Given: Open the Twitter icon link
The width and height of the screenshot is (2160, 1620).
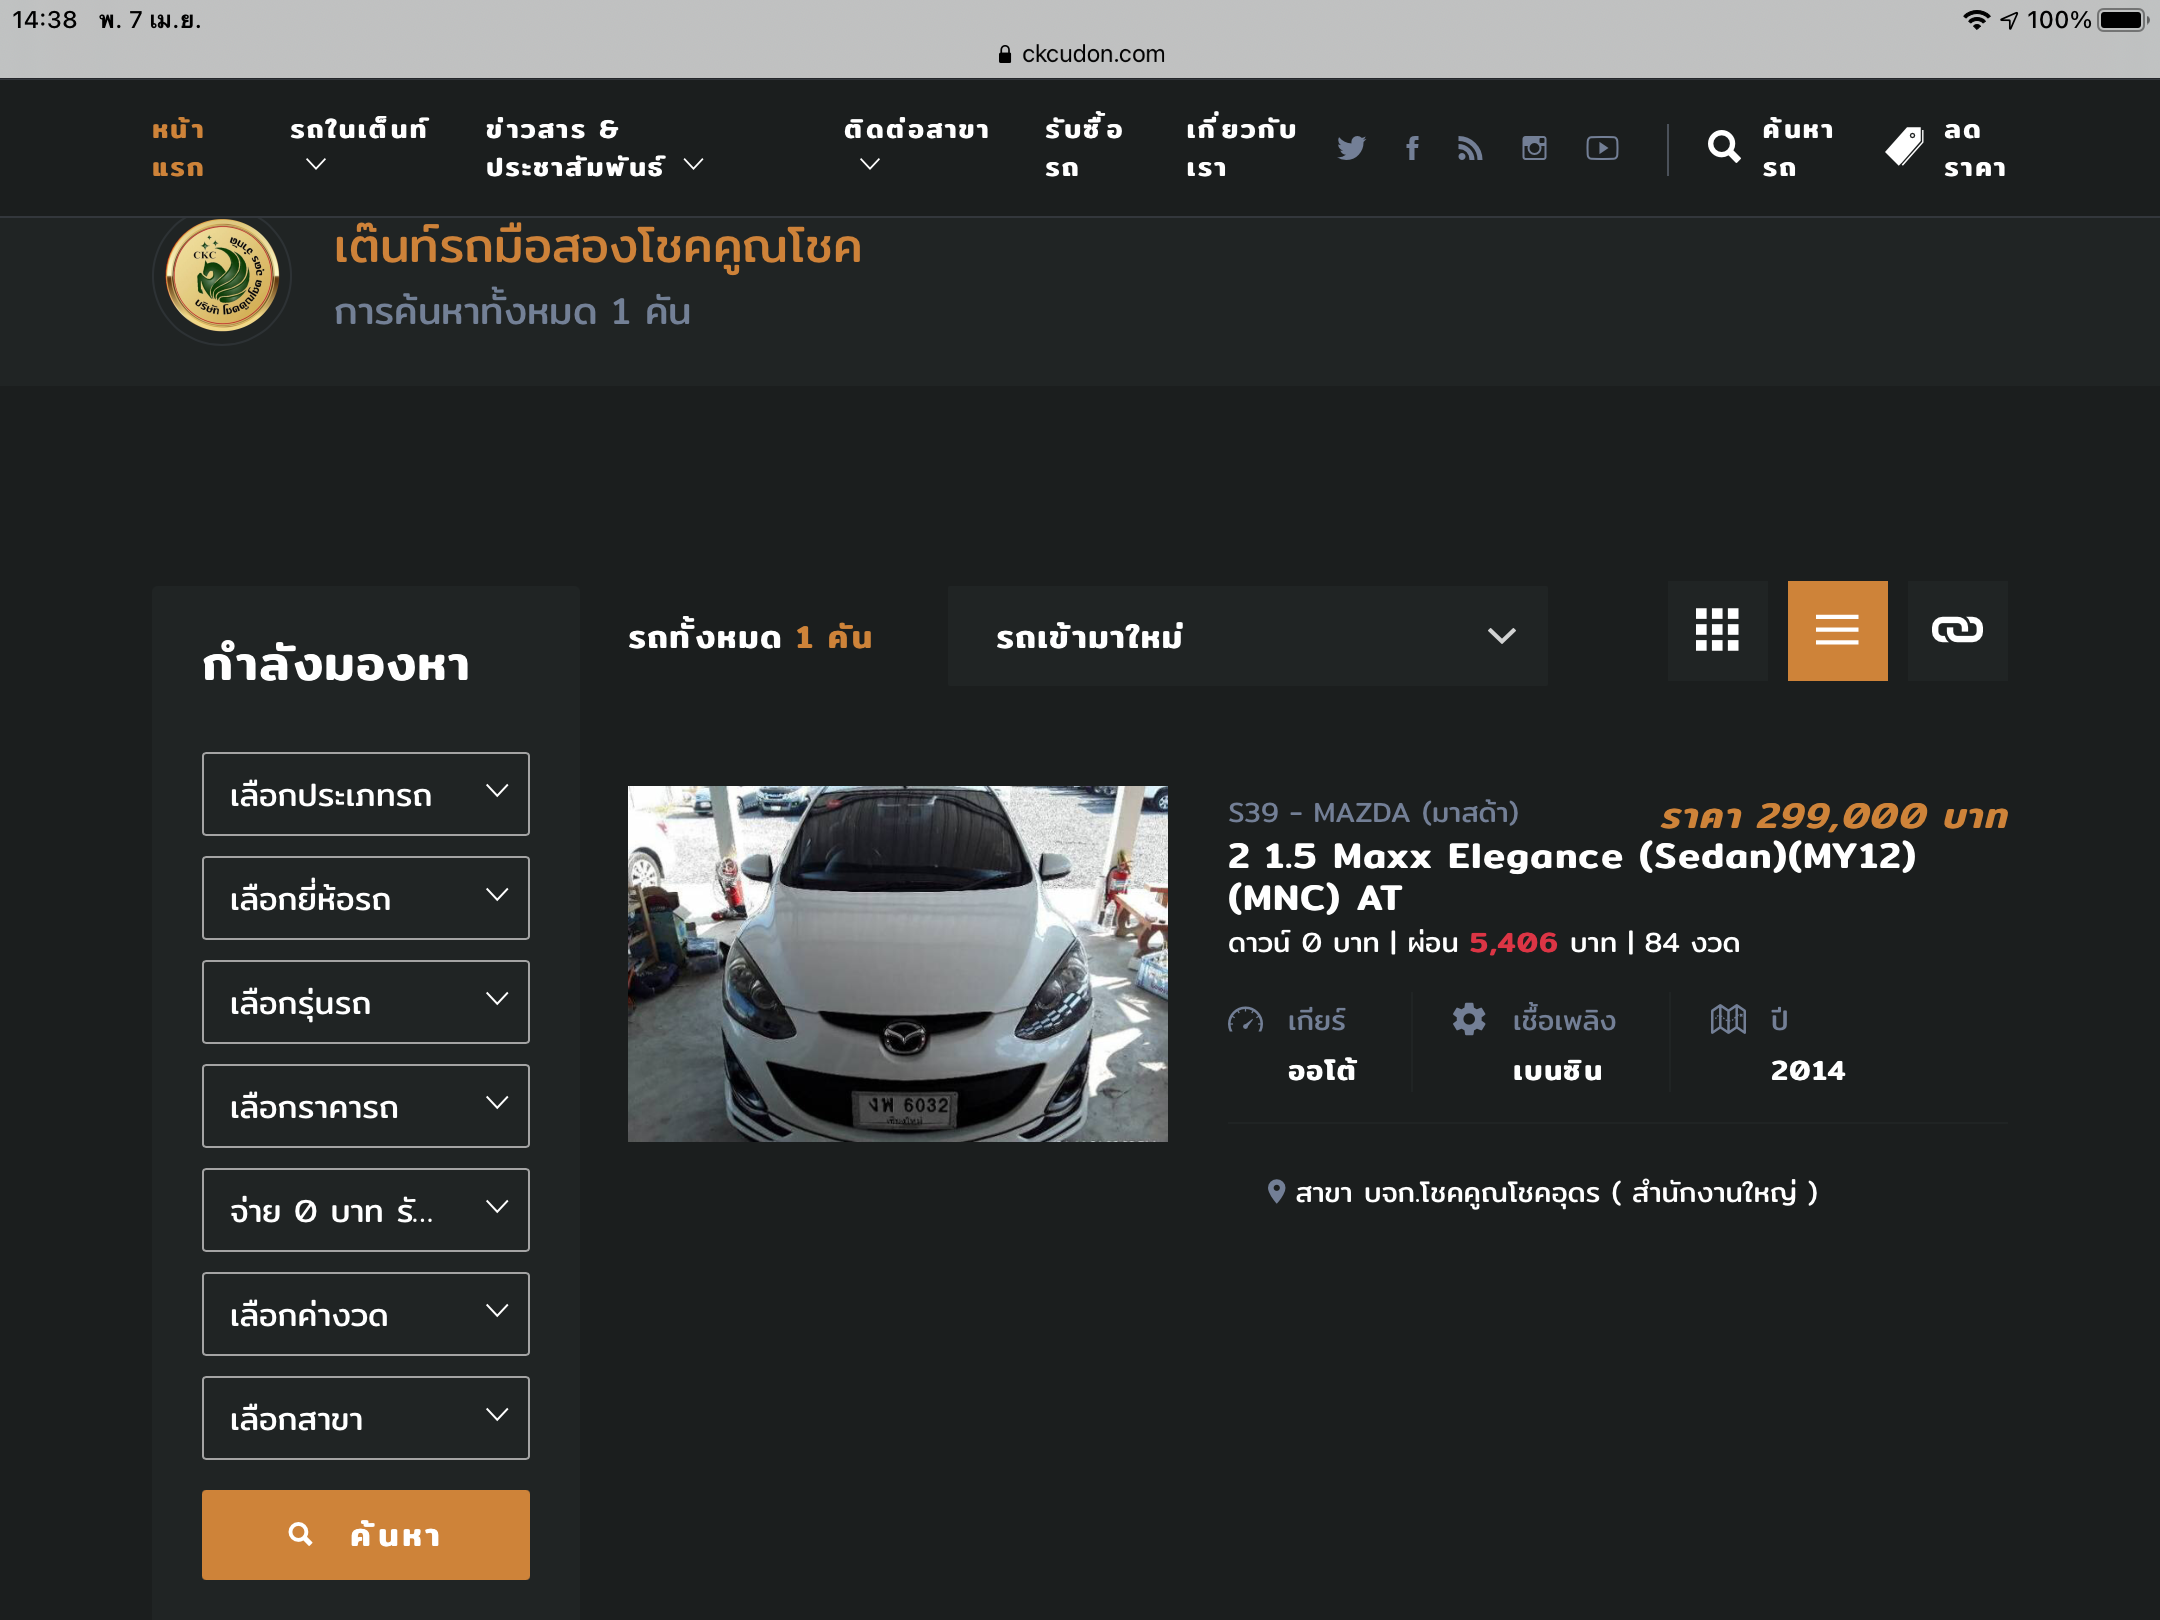Looking at the screenshot, I should click(1351, 148).
